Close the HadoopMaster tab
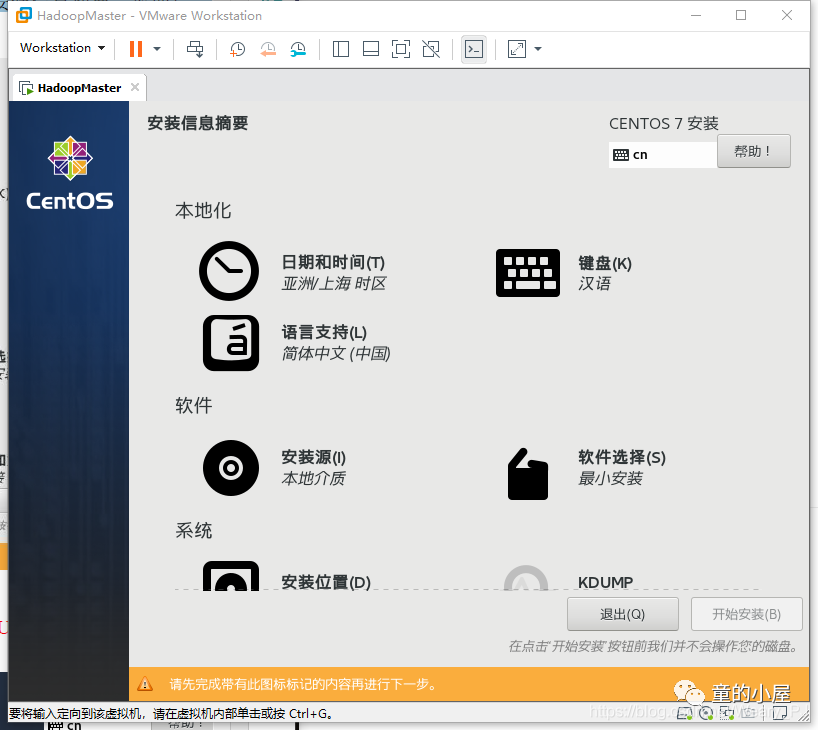818x730 pixels. coord(135,87)
